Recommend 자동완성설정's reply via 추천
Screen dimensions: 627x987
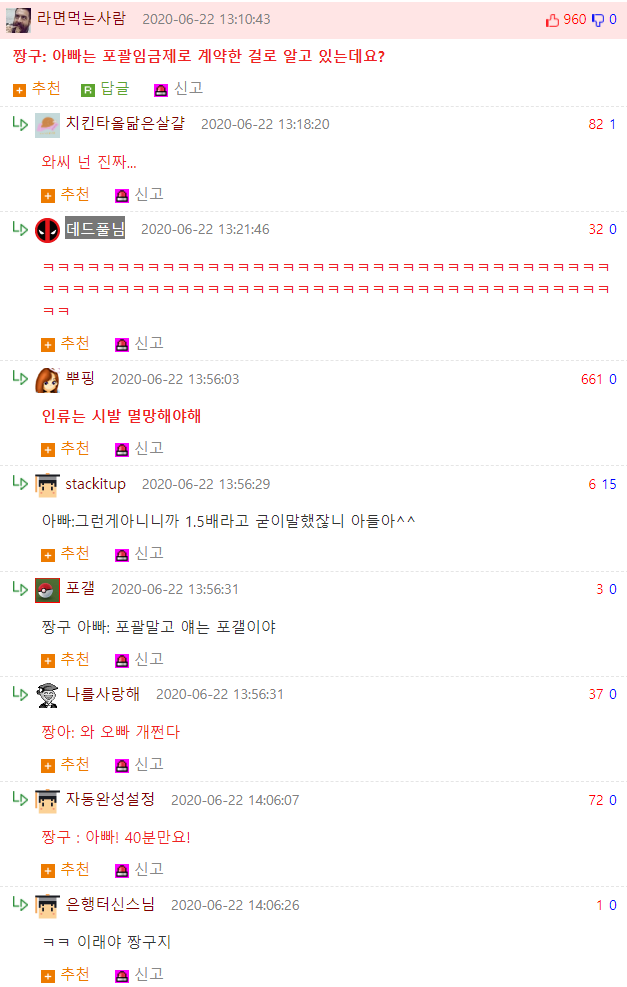point(65,869)
